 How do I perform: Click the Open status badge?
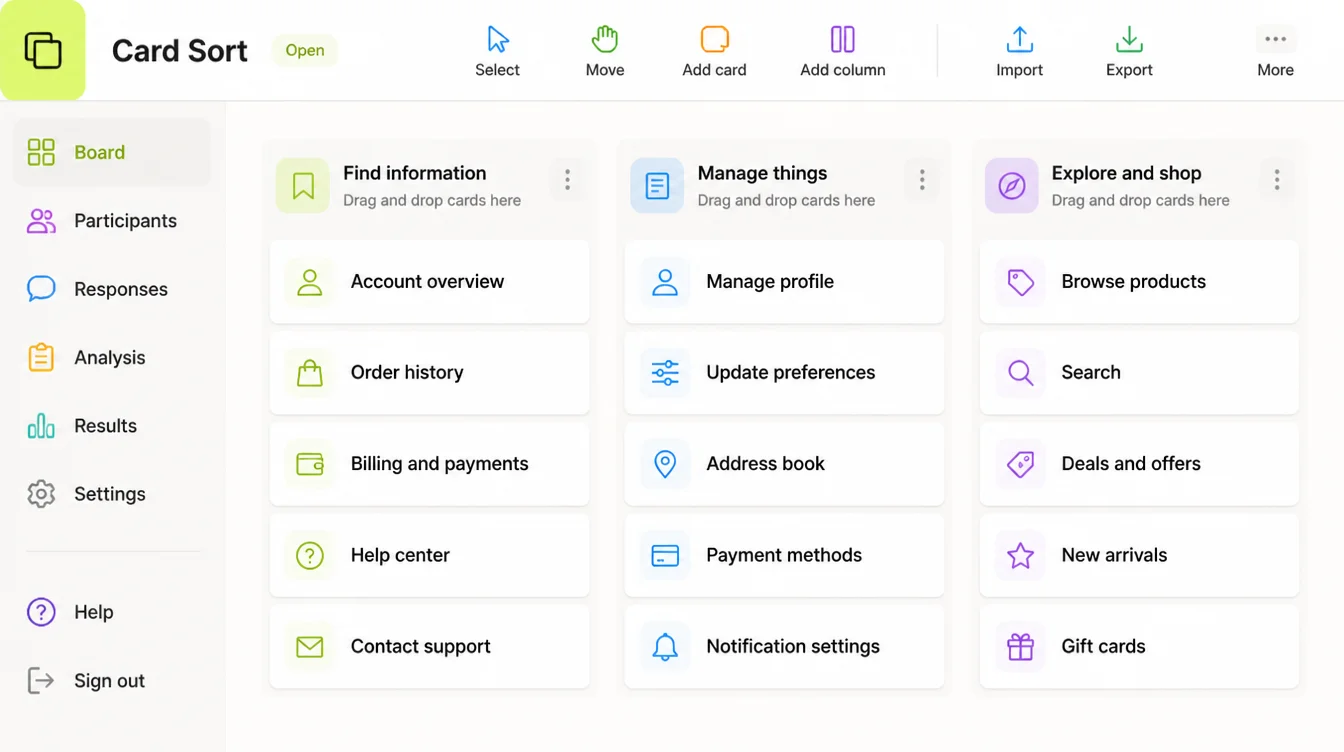[x=305, y=50]
